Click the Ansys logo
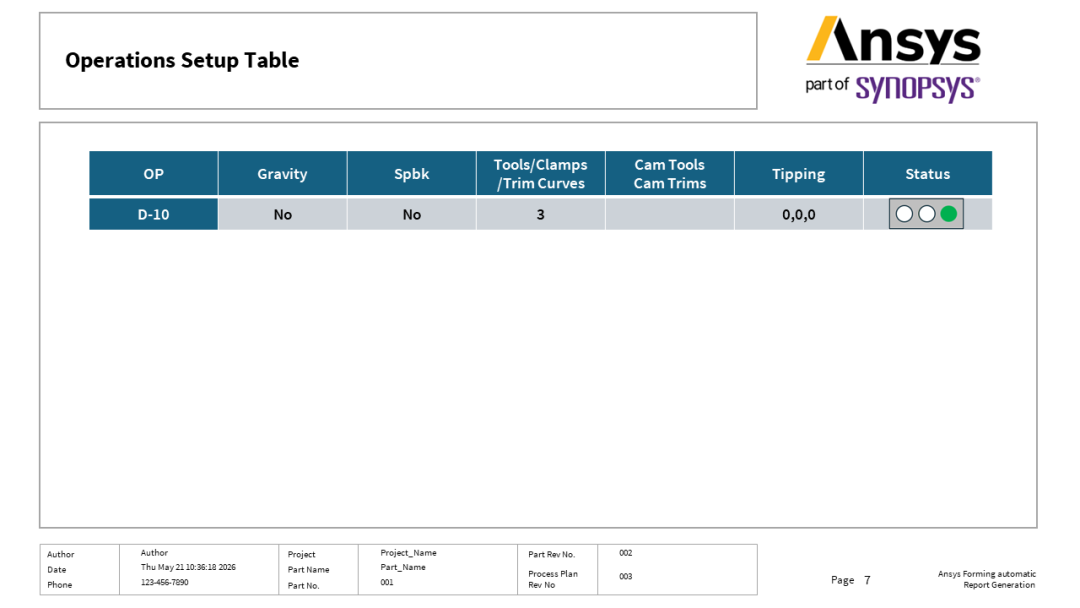Viewport: 1080px width, 608px height. [x=893, y=40]
